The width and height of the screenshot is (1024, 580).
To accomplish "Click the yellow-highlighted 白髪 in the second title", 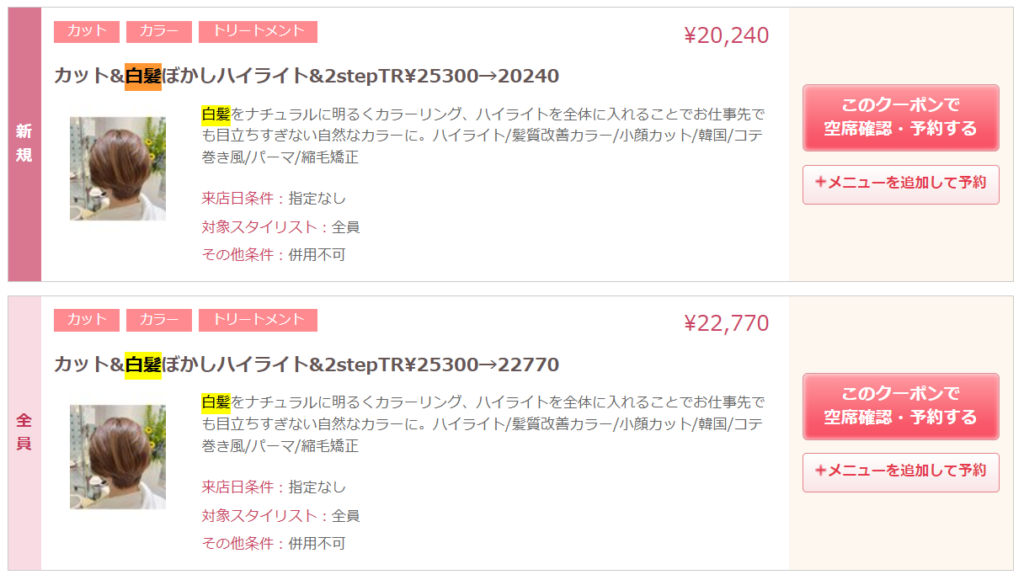I will [143, 364].
